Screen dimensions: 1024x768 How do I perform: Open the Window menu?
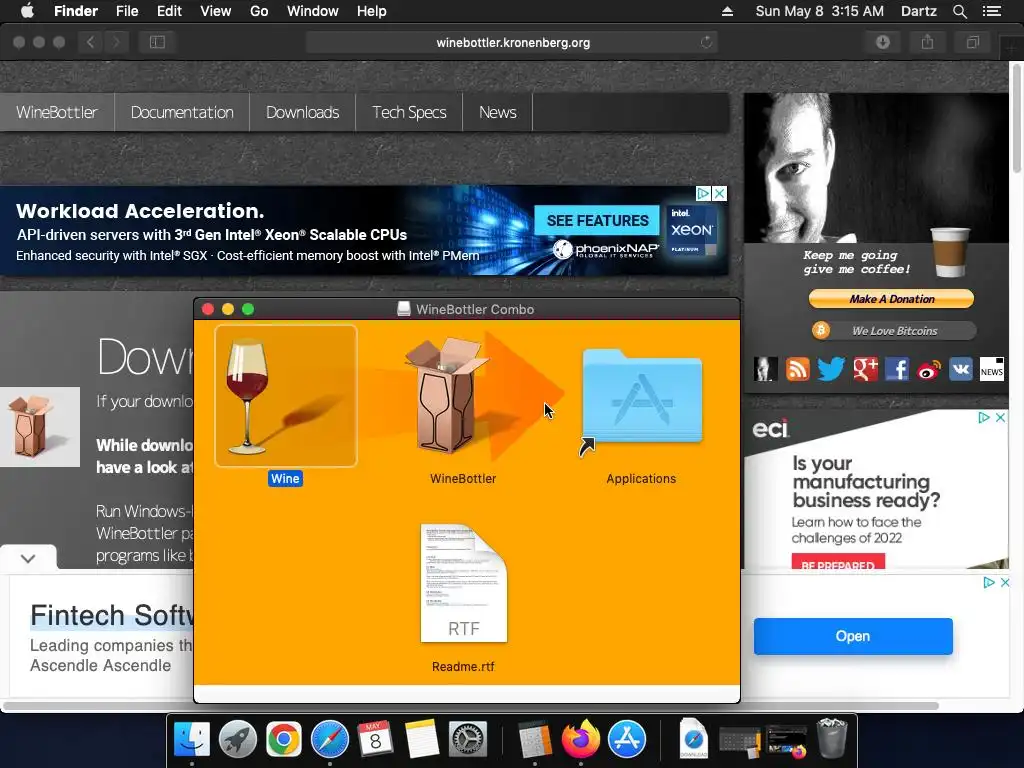pyautogui.click(x=313, y=11)
